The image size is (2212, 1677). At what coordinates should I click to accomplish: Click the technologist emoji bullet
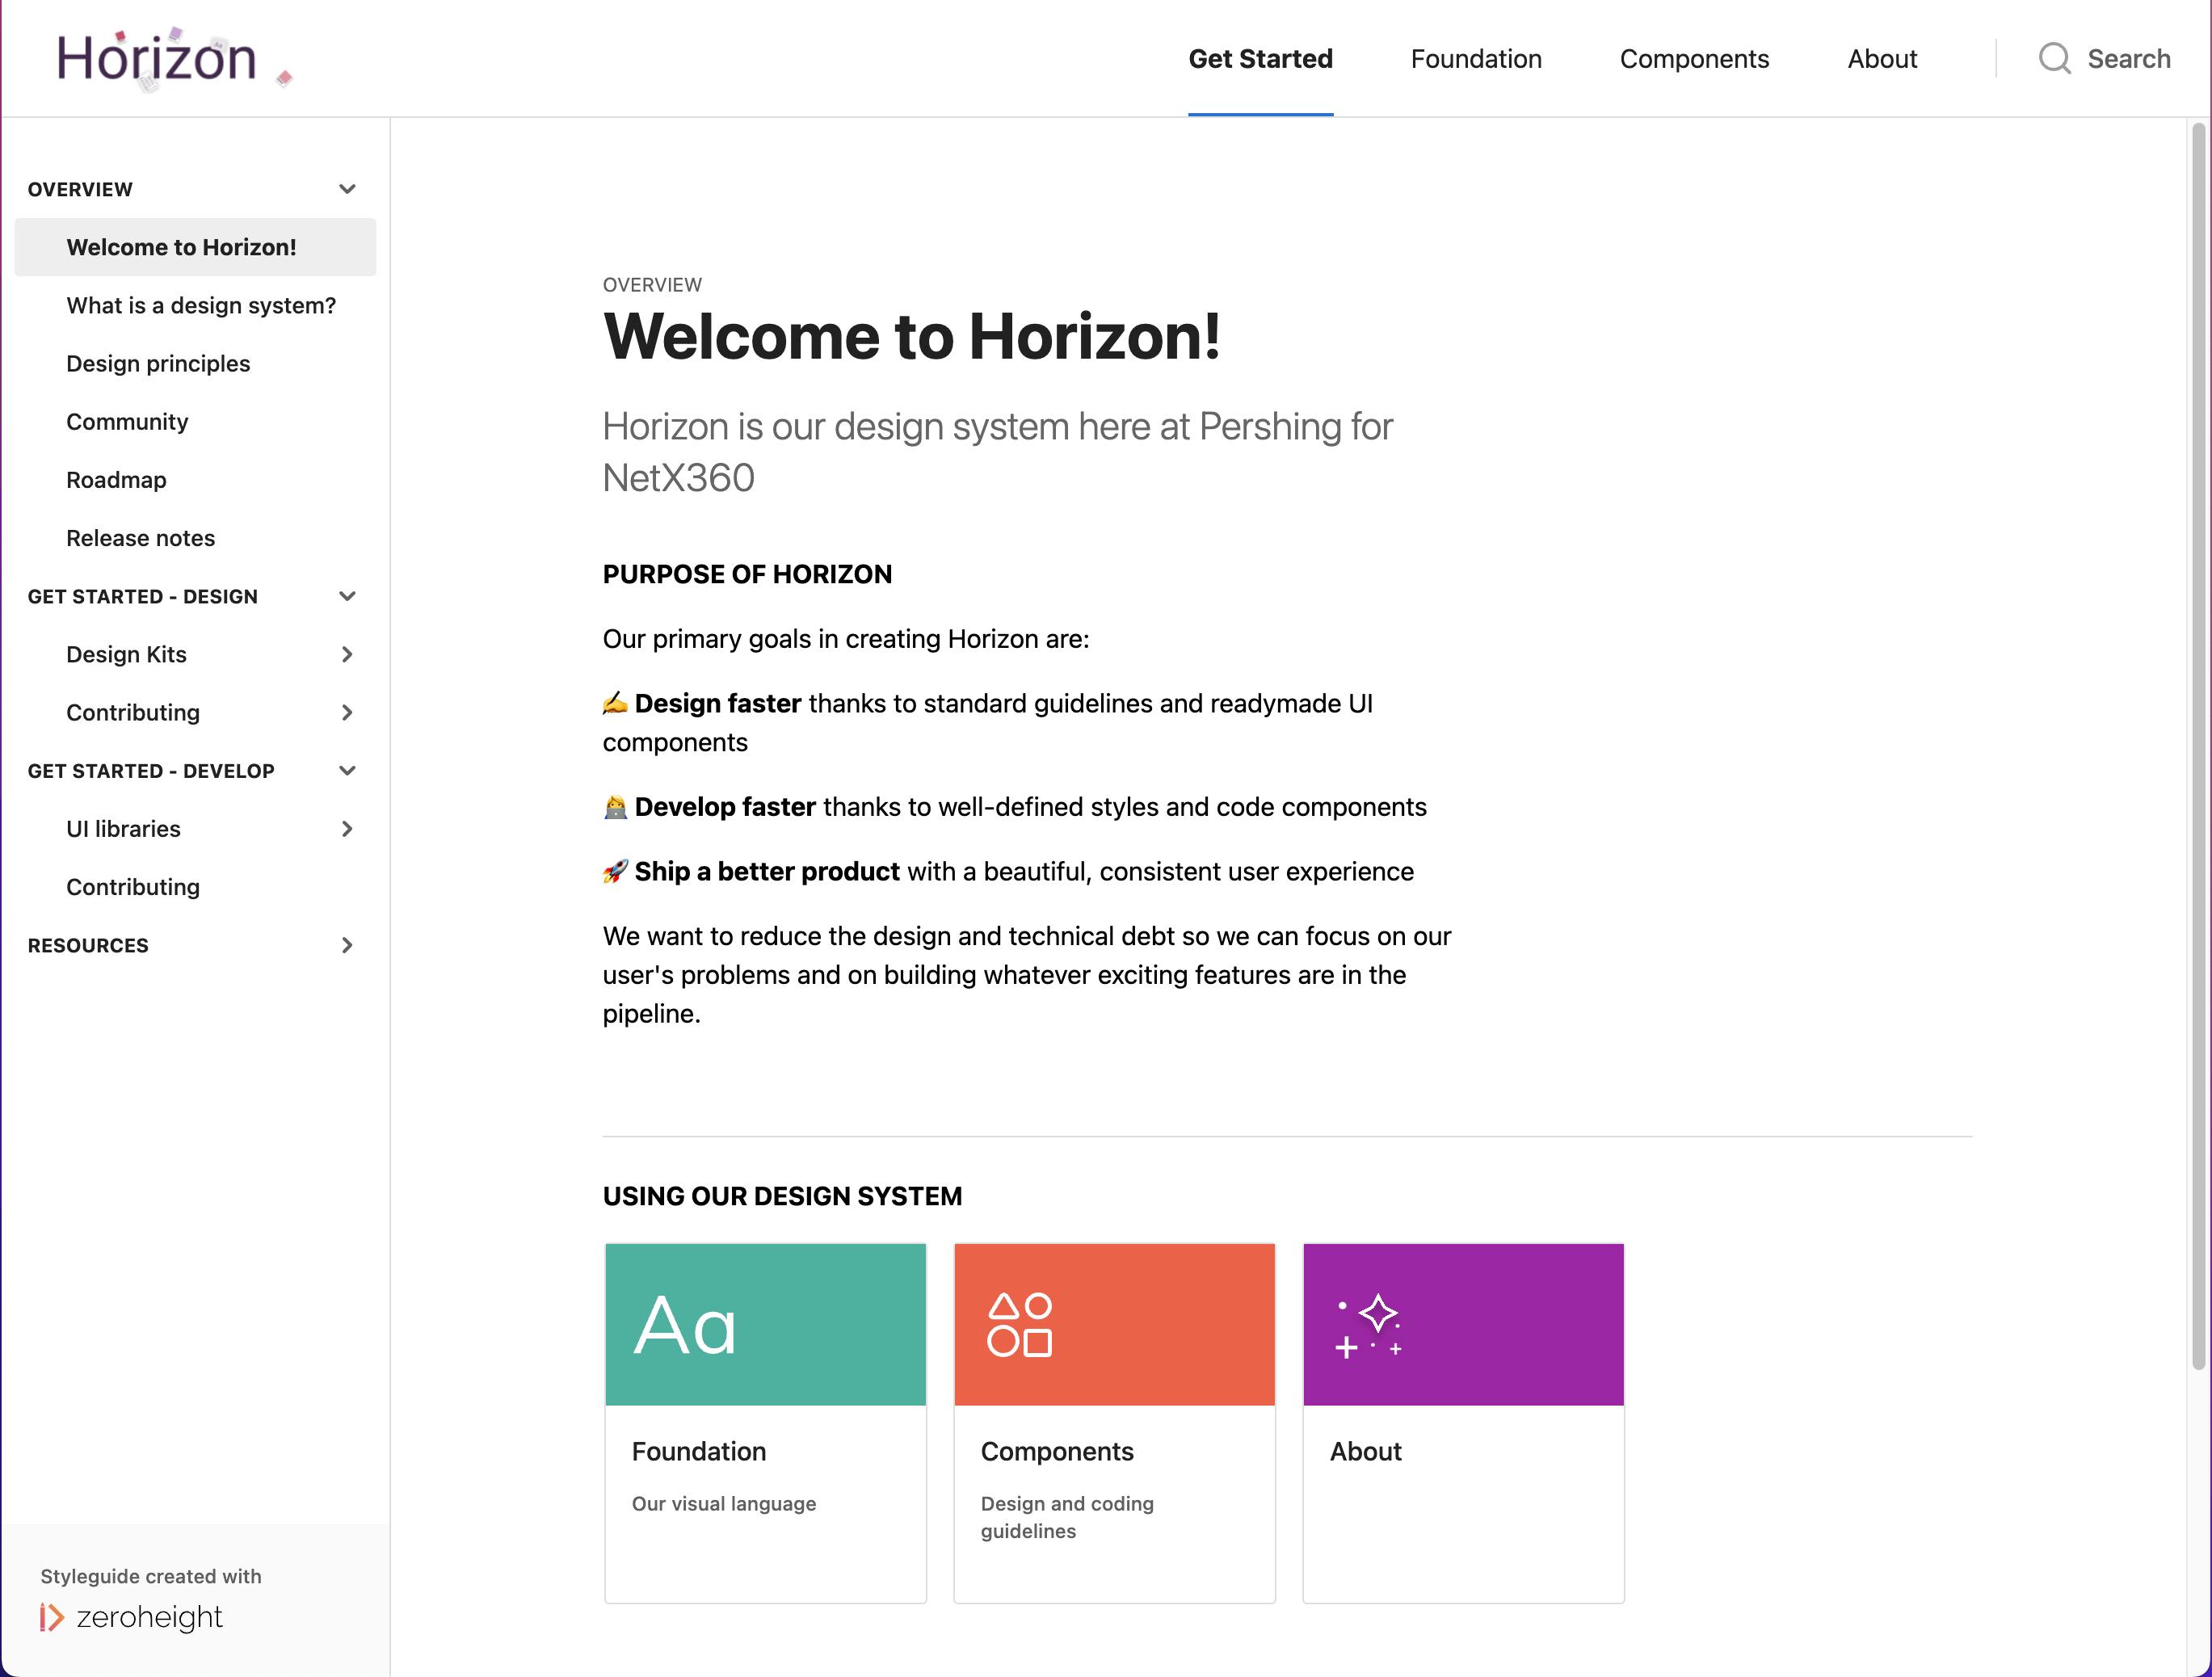(x=615, y=807)
